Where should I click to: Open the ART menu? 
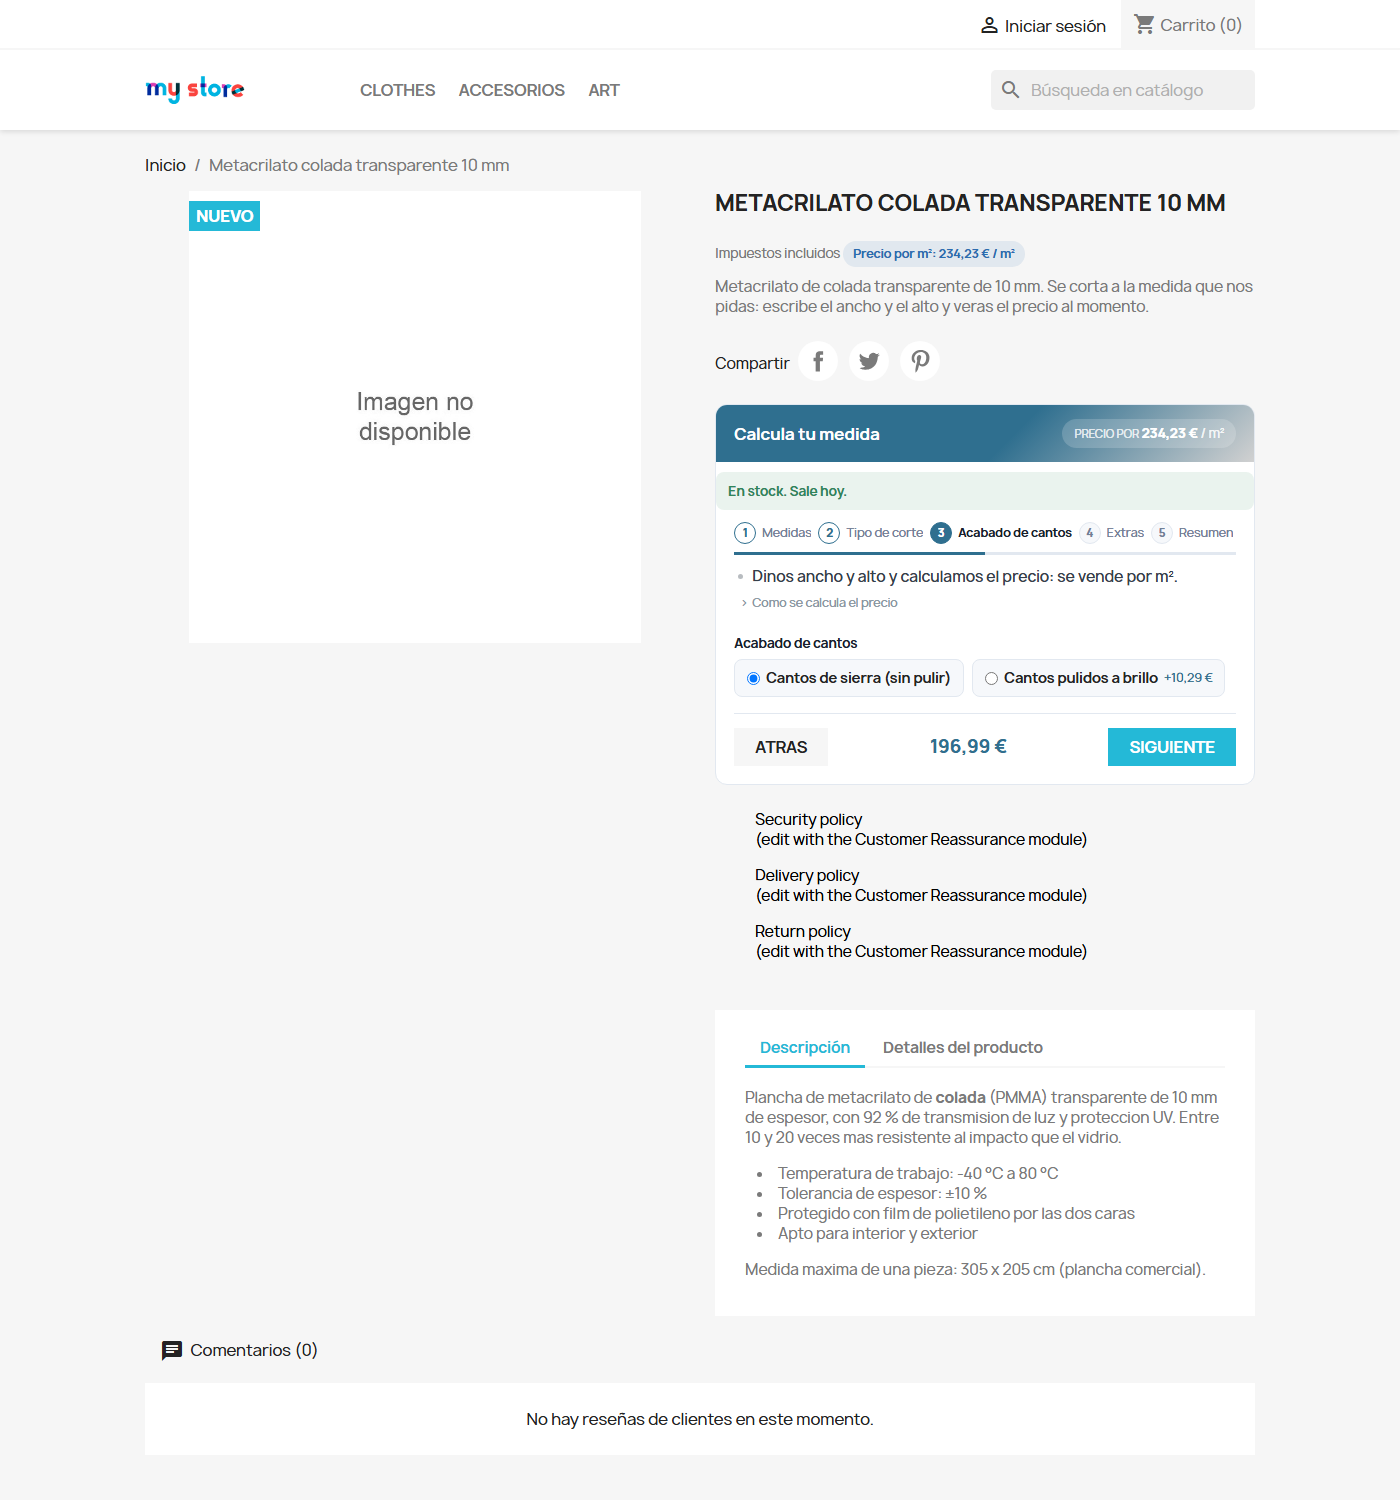[604, 90]
